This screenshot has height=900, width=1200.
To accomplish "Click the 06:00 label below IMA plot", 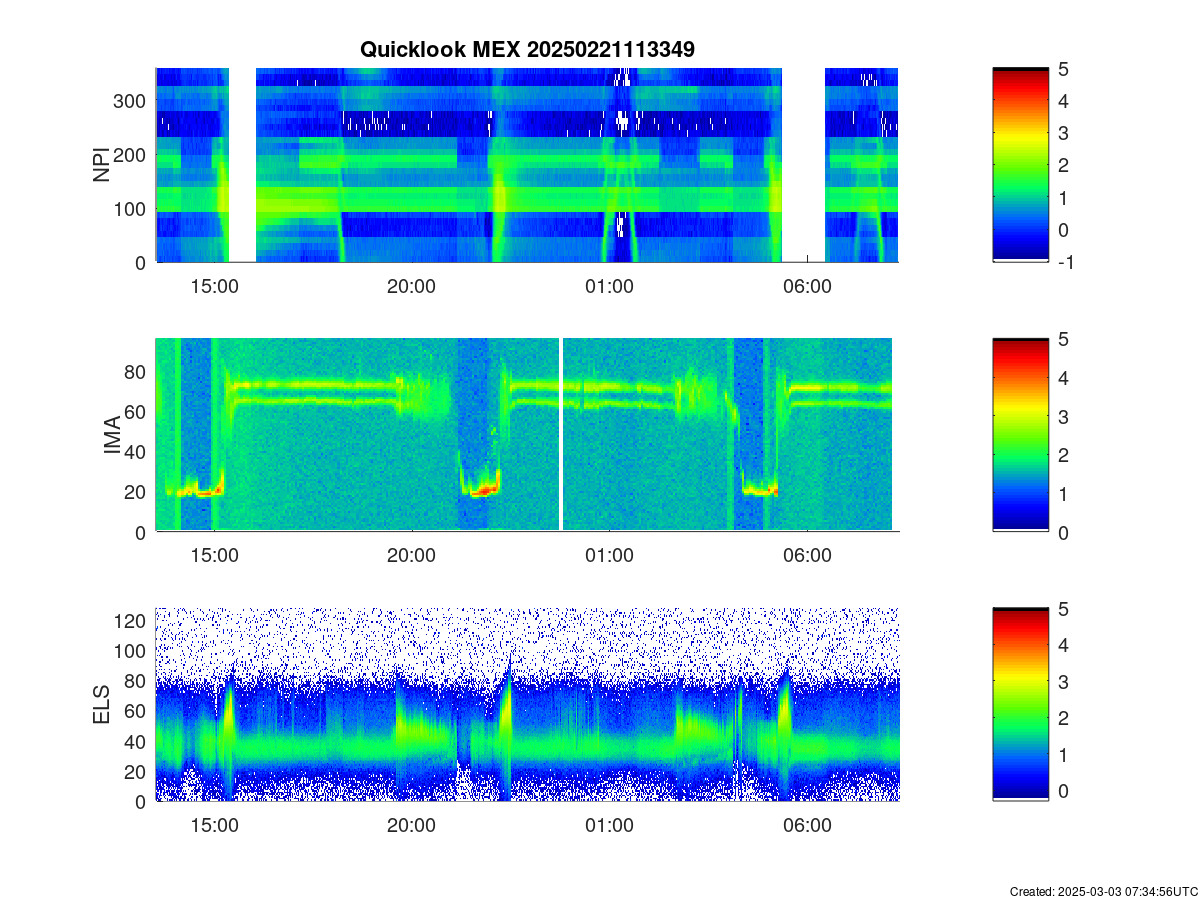I will (807, 555).
